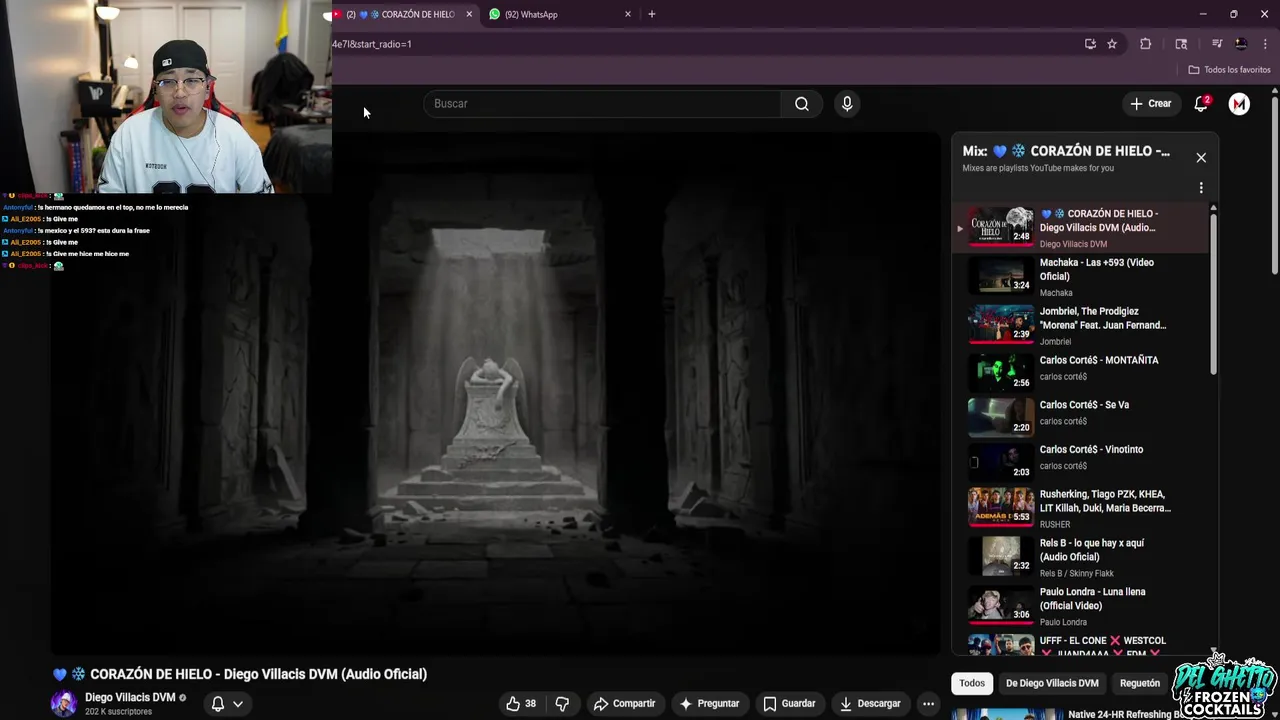Play UFFF - EL CONE playlist item
1280x720 pixels.
[1080, 644]
